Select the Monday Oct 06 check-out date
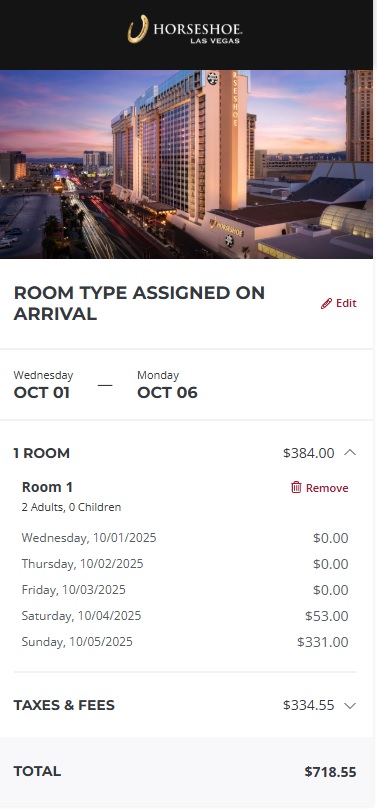The width and height of the screenshot is (377, 809). coord(167,385)
